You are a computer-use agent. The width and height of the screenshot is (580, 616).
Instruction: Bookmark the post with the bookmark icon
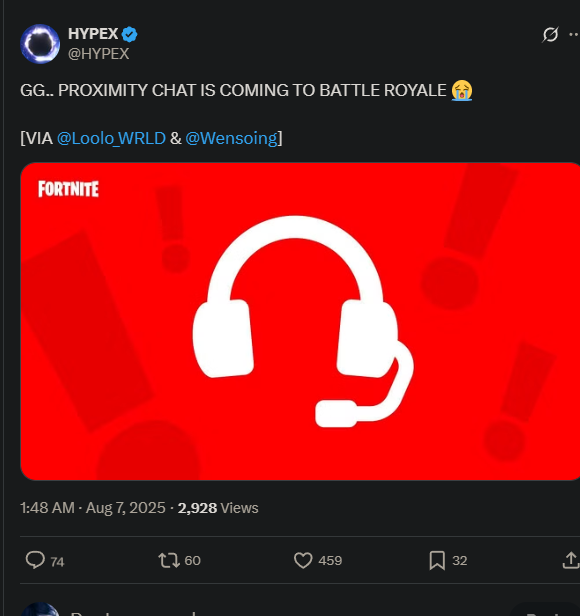coord(437,560)
